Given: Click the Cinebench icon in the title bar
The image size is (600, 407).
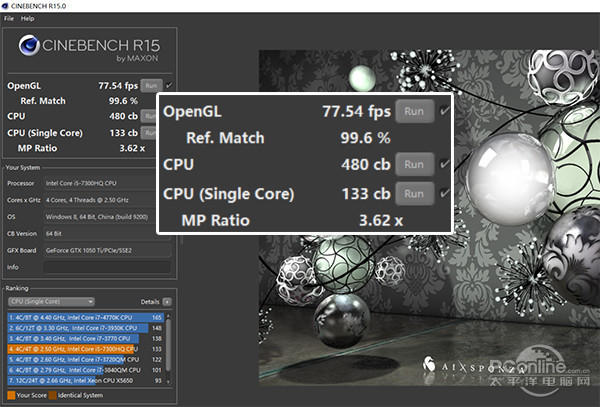Looking at the screenshot, I should tap(5, 6).
